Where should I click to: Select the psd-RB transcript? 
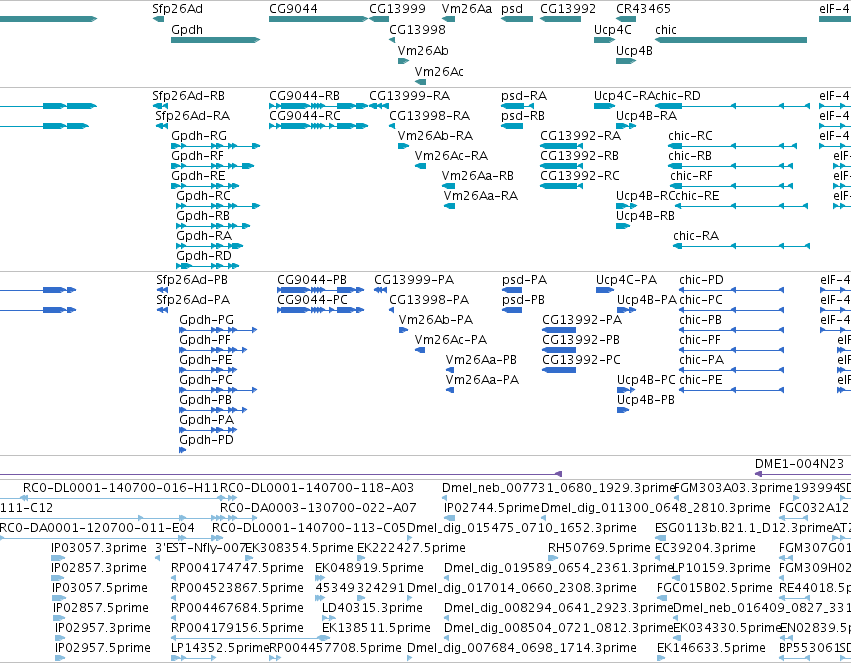pos(512,126)
